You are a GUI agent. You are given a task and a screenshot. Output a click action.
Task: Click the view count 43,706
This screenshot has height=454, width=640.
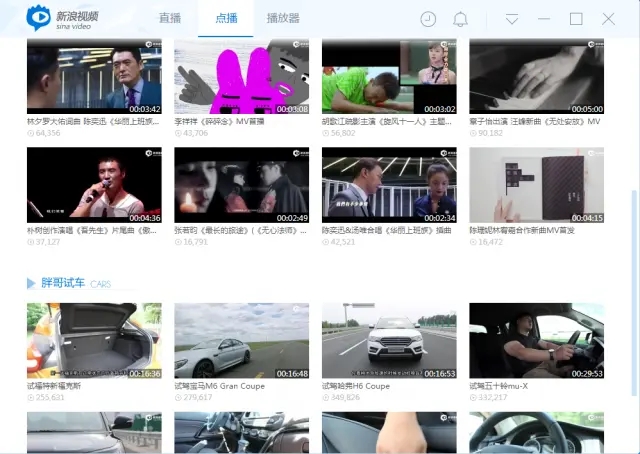click(x=191, y=133)
